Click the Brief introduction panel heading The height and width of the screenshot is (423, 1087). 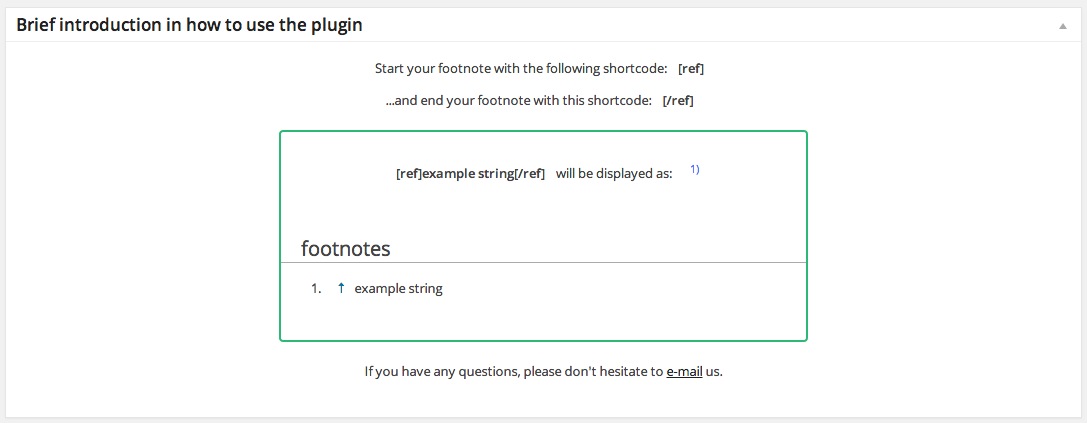[189, 26]
